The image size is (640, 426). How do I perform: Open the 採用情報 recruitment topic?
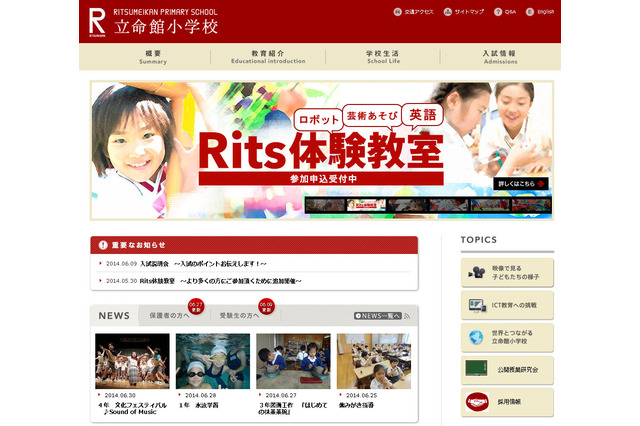(507, 402)
